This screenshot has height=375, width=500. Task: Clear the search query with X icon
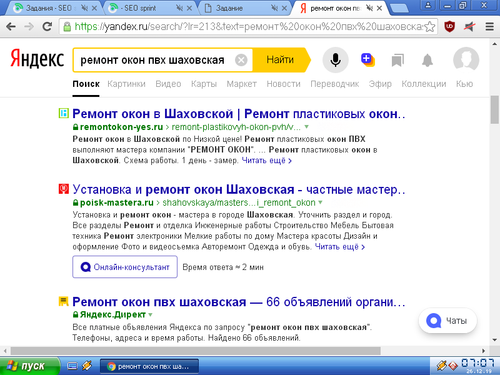[241, 60]
